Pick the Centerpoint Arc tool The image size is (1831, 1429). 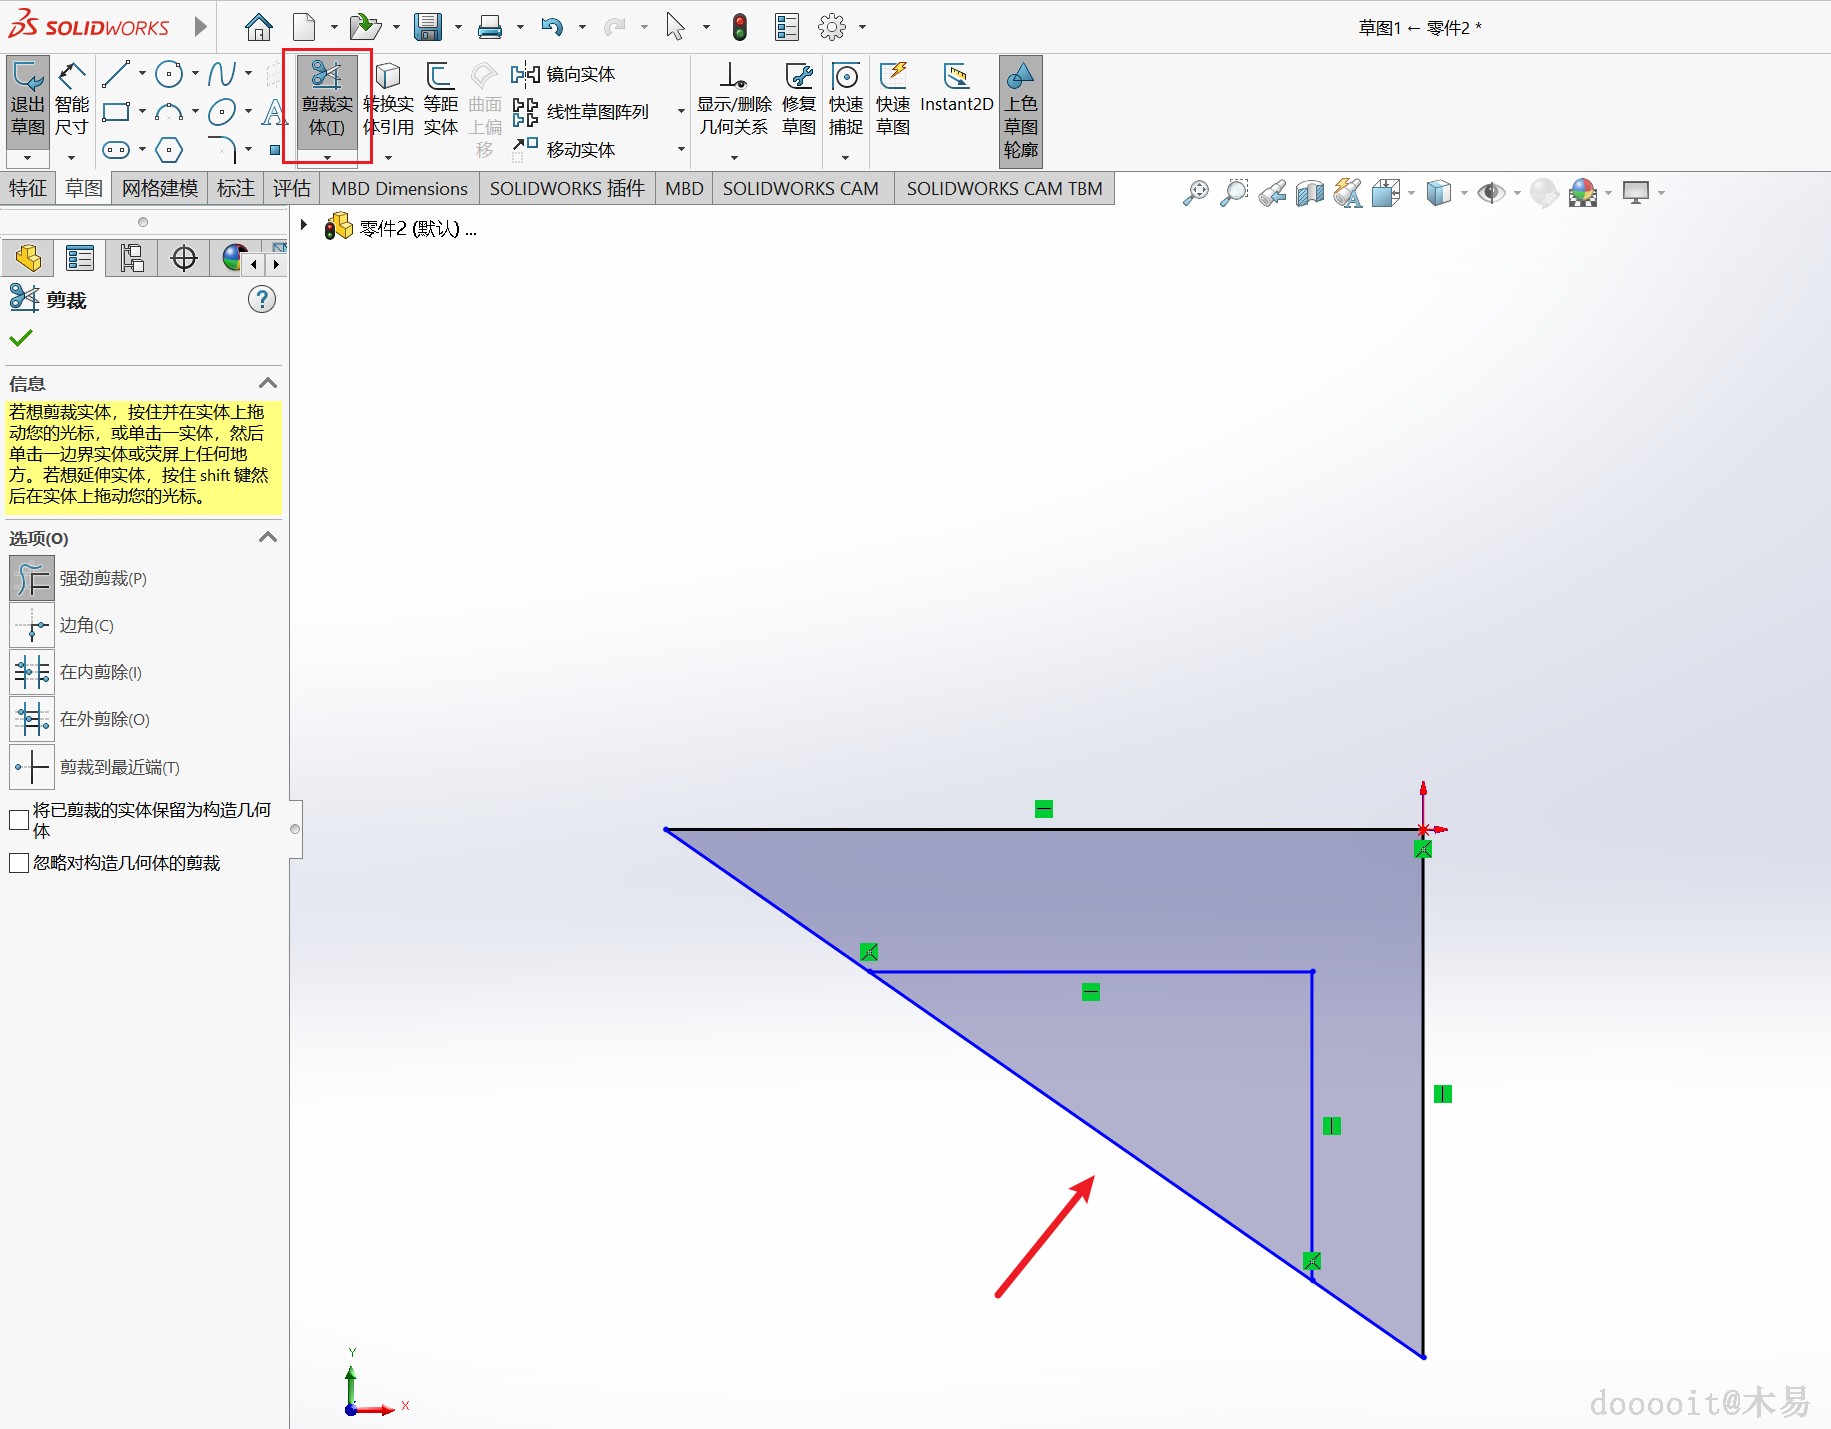coord(169,111)
